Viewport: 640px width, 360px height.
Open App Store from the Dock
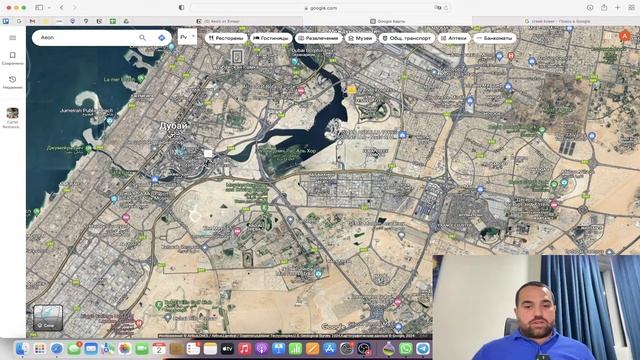coord(329,349)
